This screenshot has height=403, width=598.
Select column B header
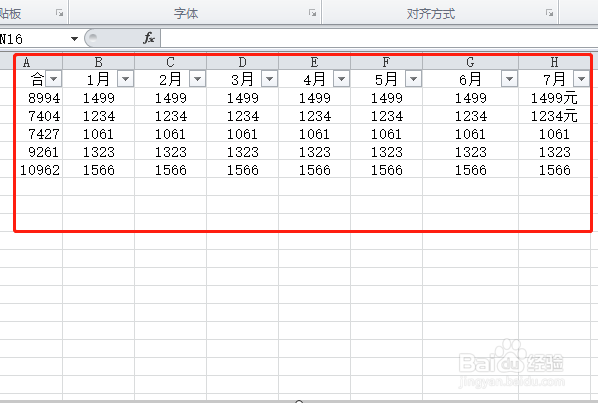98,62
